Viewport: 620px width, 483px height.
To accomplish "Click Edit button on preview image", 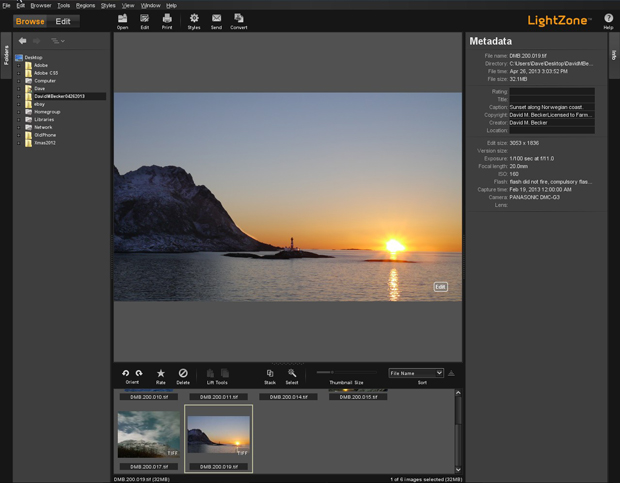I will (440, 287).
